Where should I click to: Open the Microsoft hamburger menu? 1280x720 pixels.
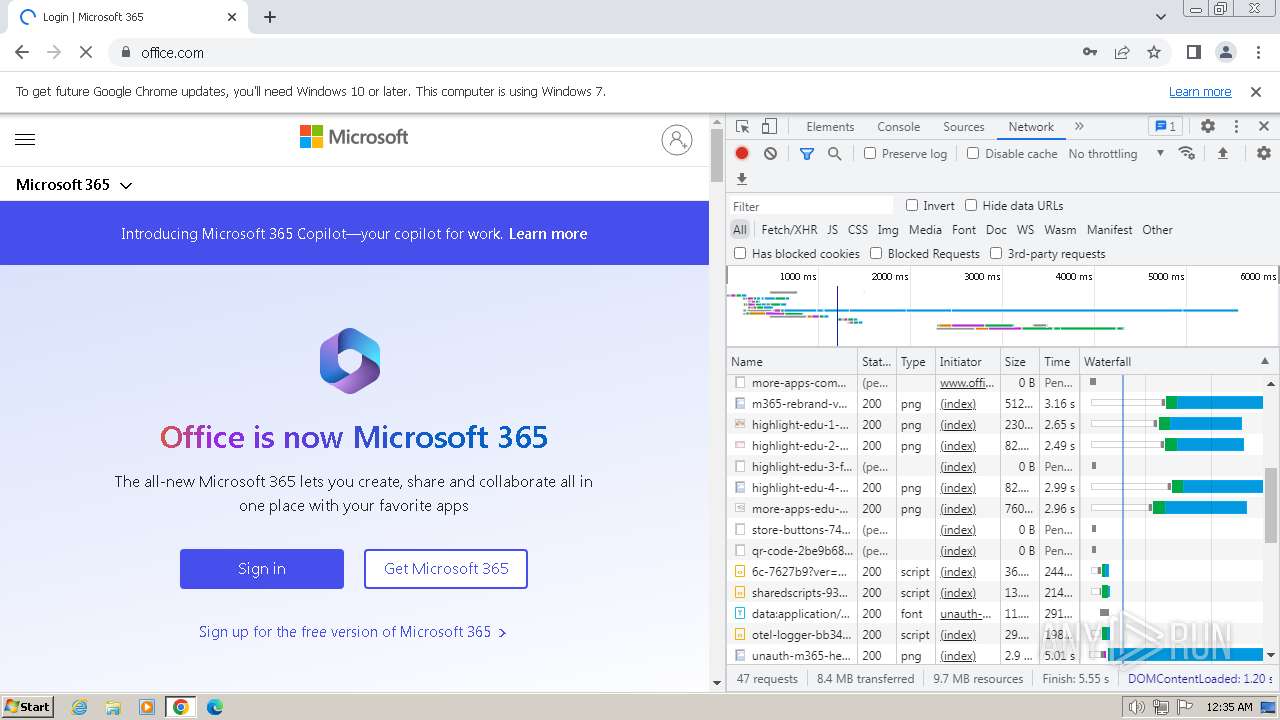click(25, 140)
